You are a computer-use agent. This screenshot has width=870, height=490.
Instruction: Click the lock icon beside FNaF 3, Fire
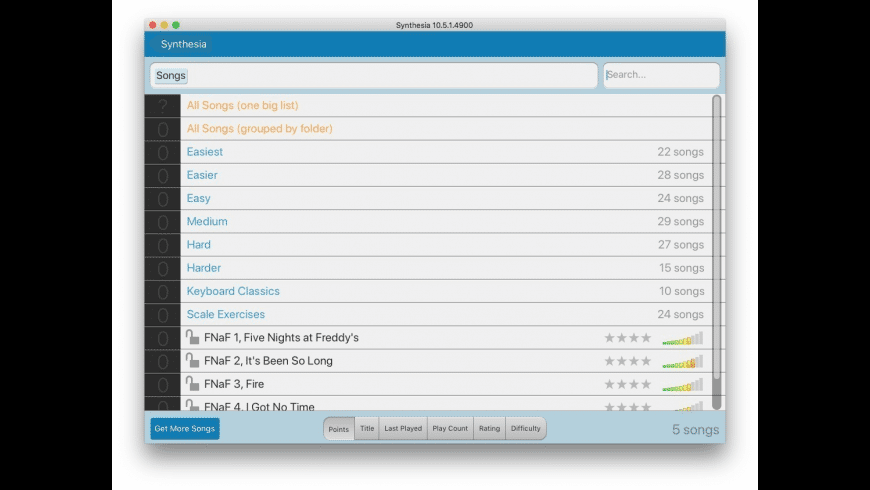click(x=192, y=383)
